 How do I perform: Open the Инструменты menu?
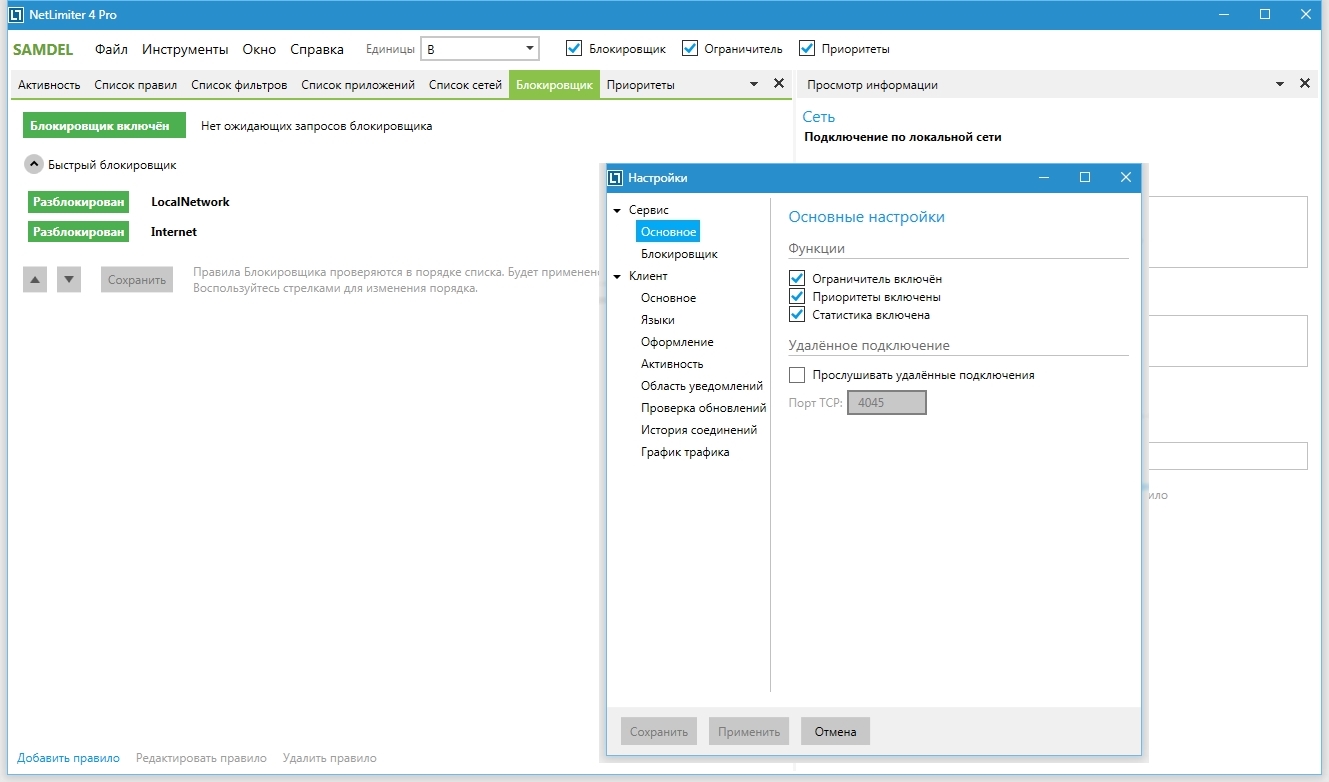pos(185,49)
